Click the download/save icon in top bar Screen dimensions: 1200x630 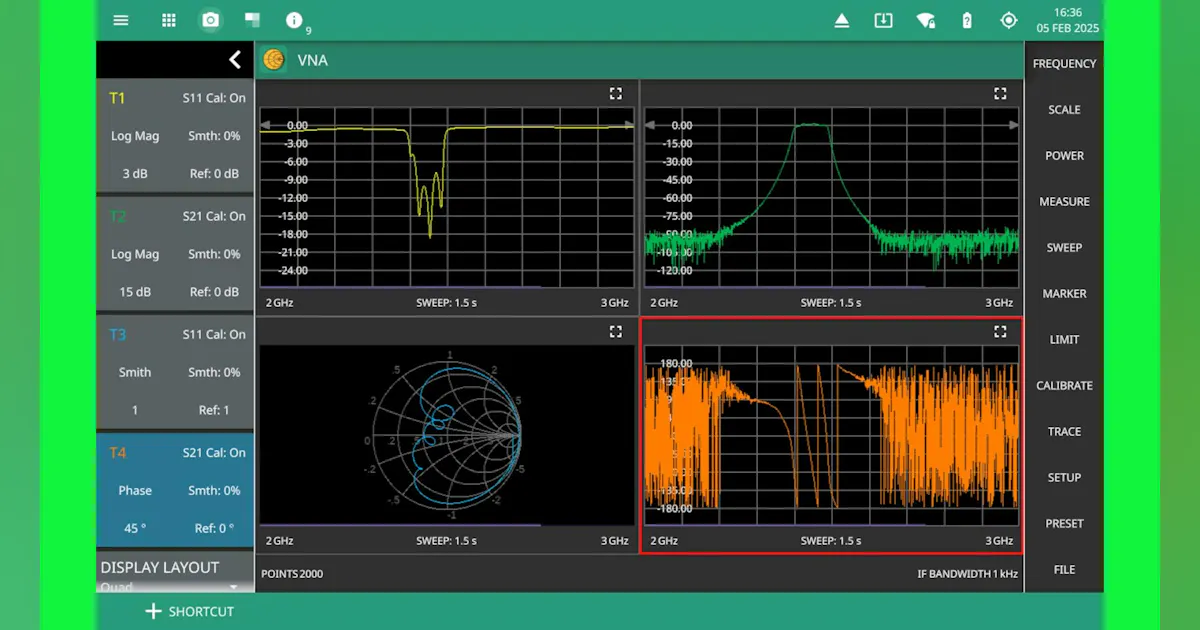coord(883,20)
